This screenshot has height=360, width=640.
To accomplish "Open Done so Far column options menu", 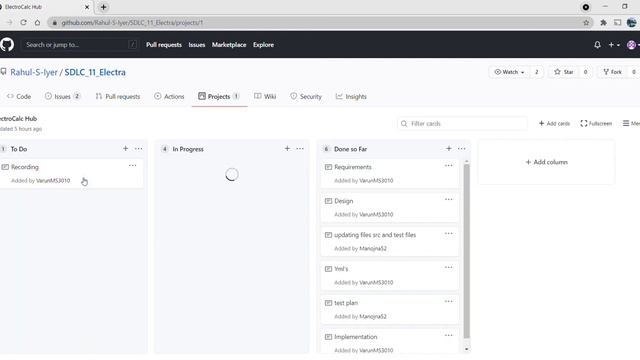I will tap(462, 149).
